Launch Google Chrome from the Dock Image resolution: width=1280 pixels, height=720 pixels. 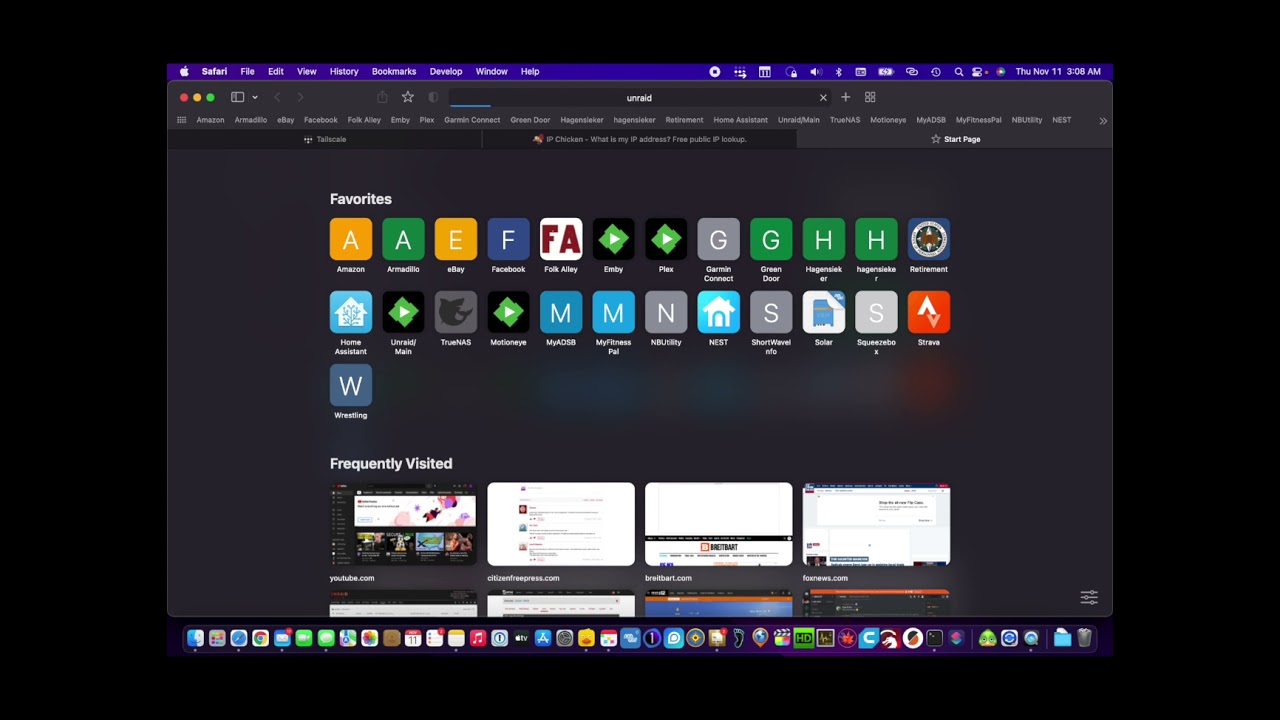tap(260, 638)
